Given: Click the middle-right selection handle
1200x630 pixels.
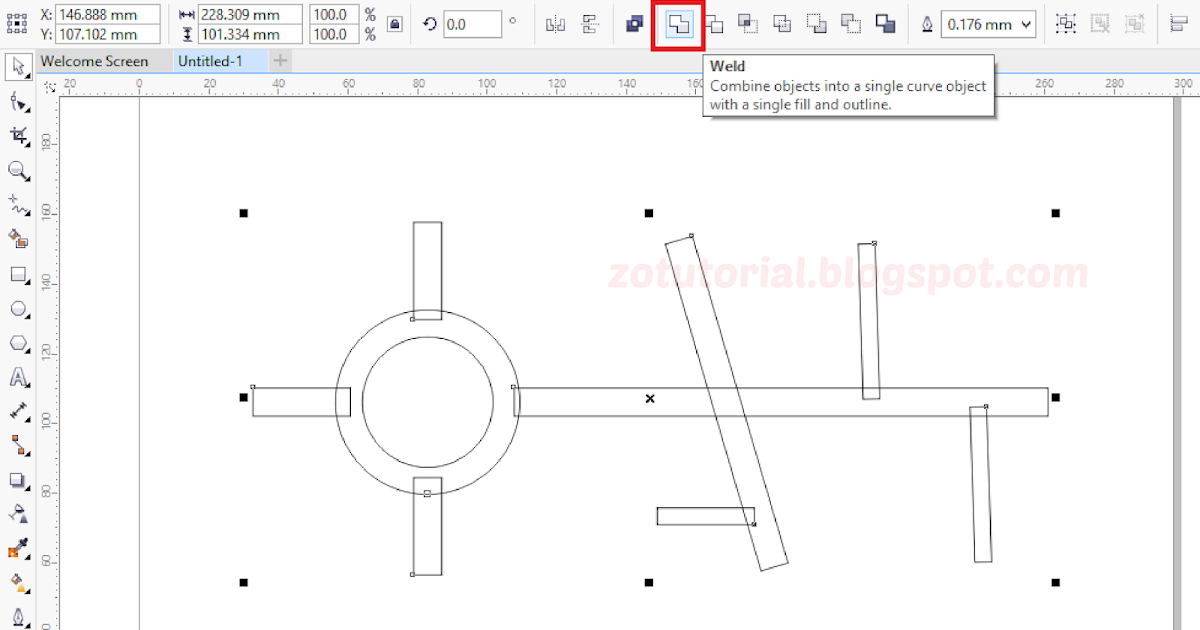Looking at the screenshot, I should [1055, 397].
